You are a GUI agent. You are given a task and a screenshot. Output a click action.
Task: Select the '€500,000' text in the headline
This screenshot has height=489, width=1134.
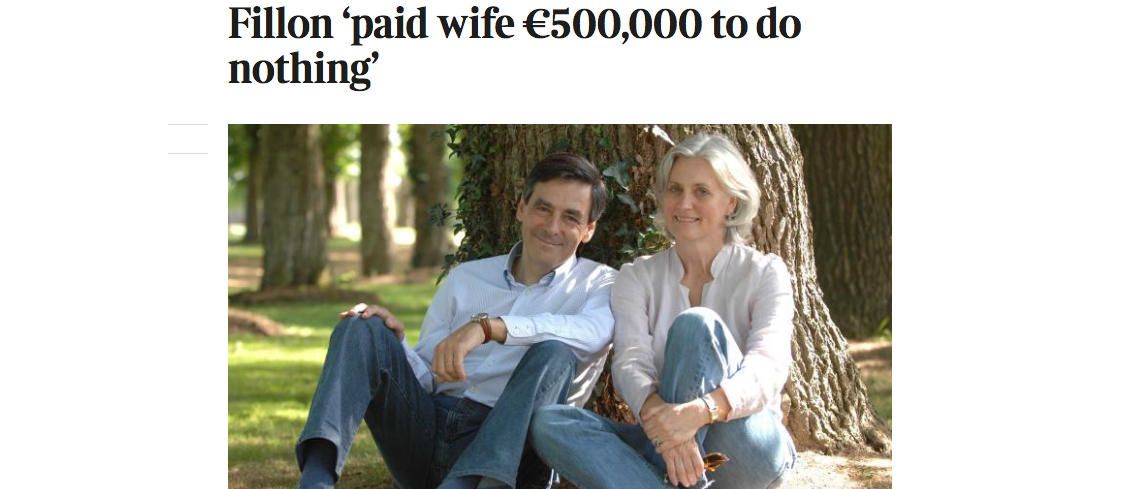(x=613, y=25)
